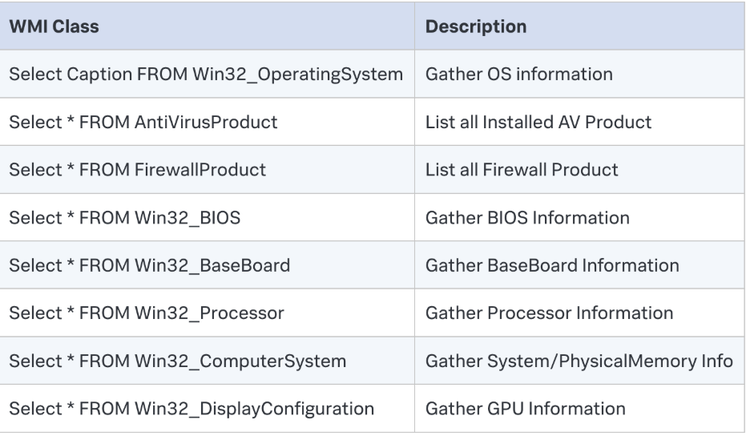750x440 pixels.
Task: Click Gather BaseBoard Information description
Action: [x=552, y=266]
